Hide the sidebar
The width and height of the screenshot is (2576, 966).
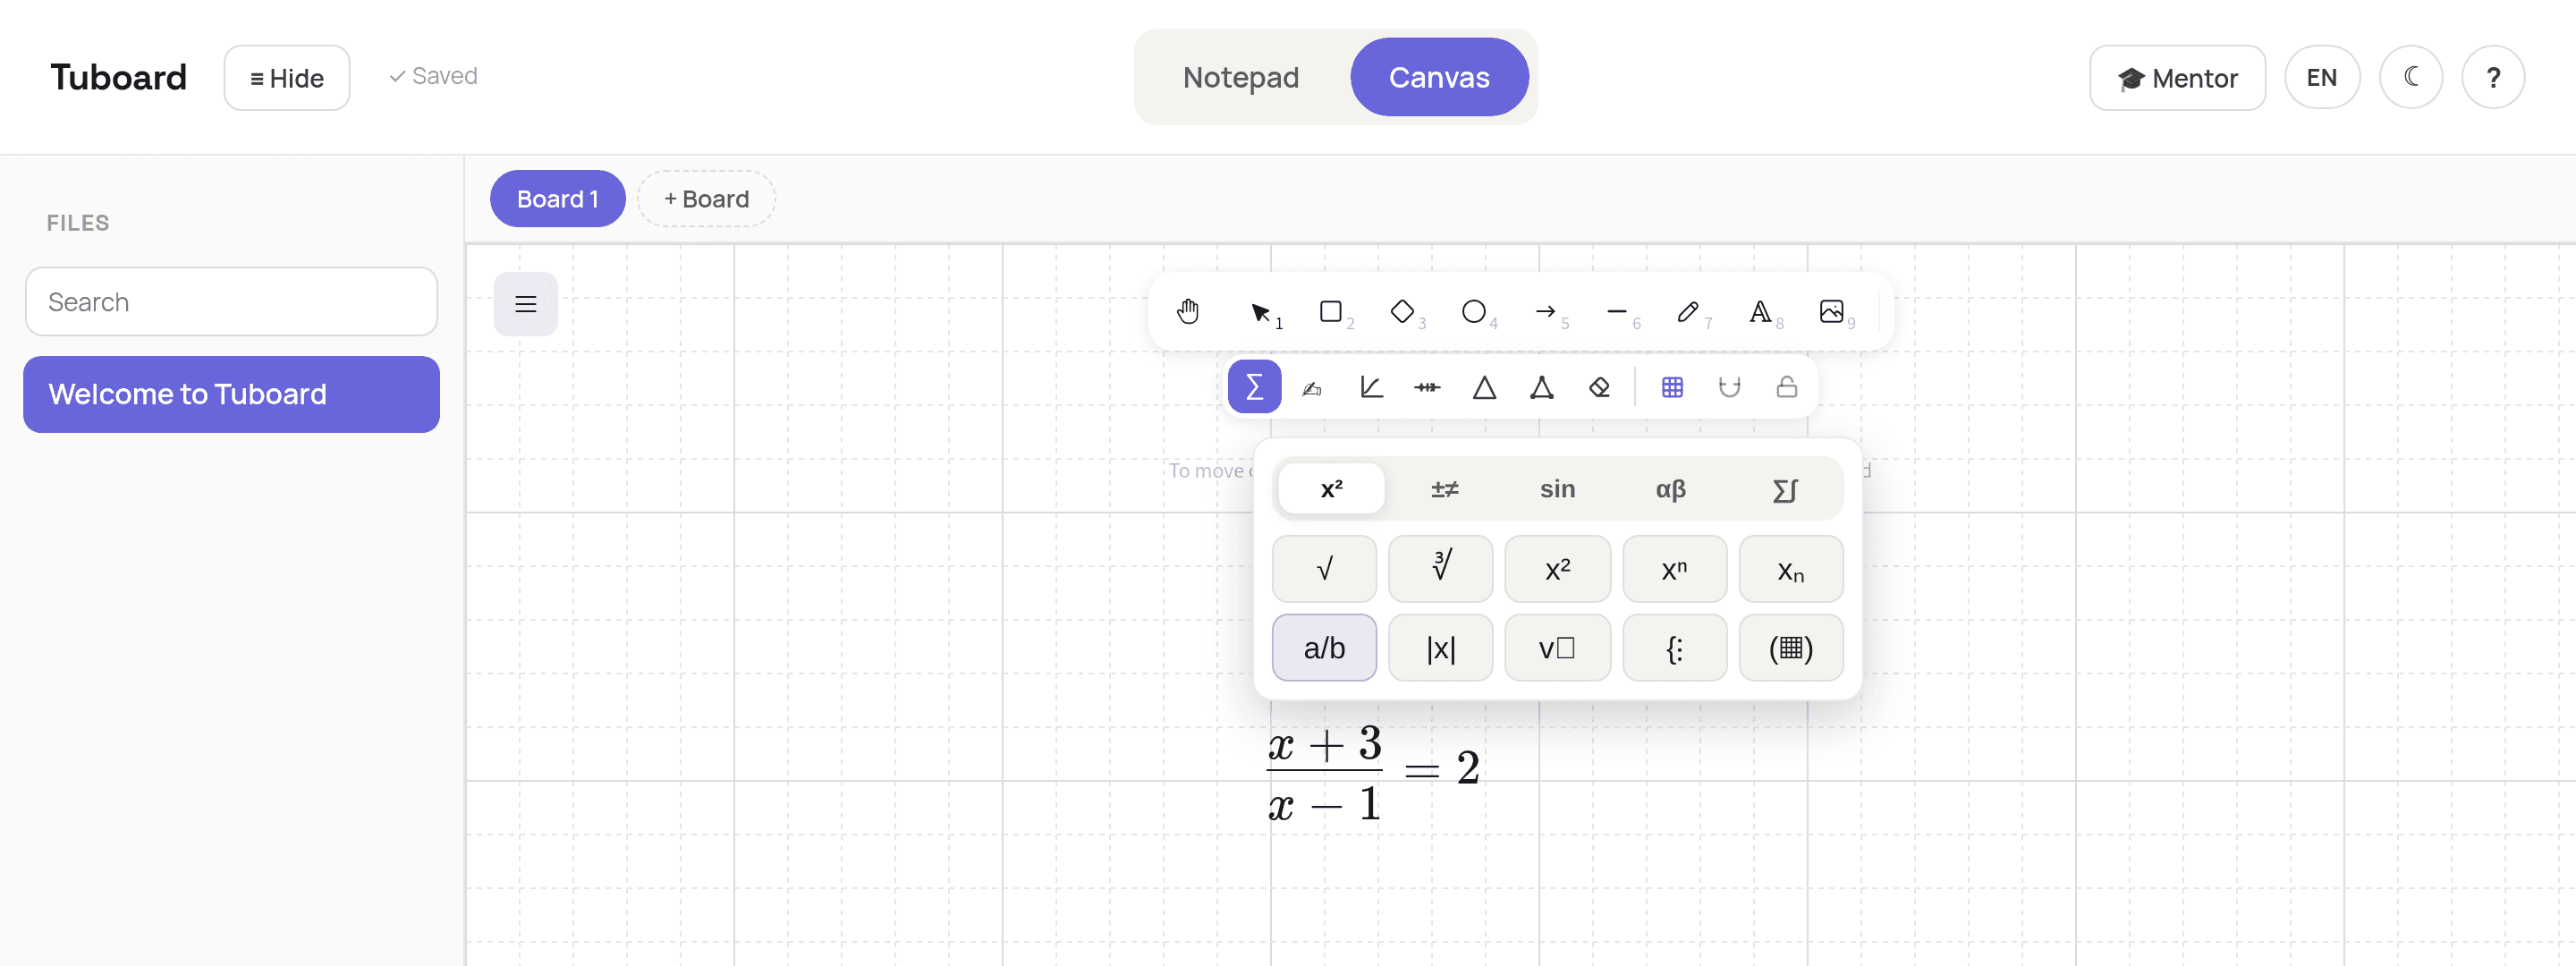(287, 77)
